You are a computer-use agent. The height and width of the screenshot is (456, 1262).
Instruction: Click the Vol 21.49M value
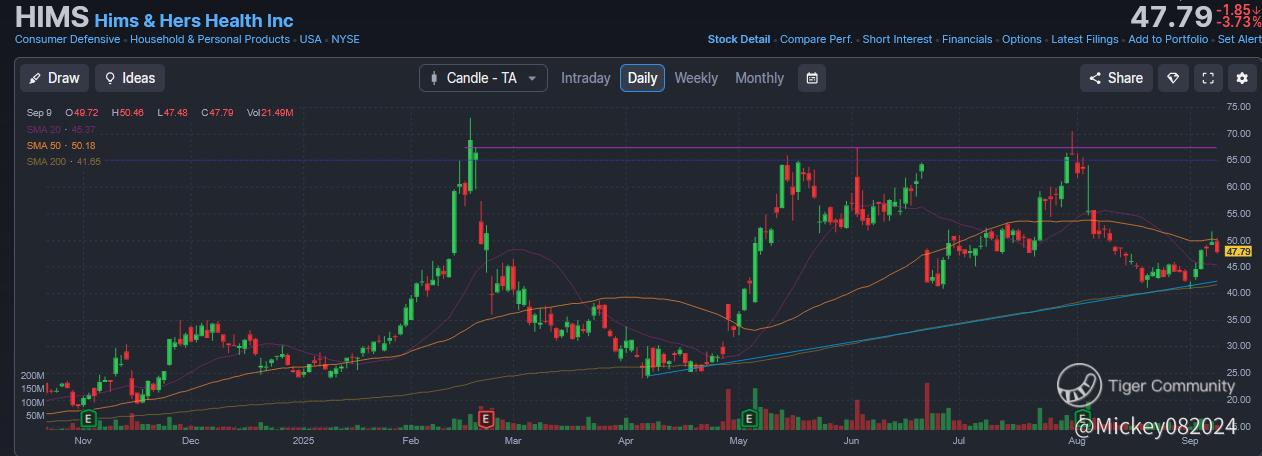tap(270, 113)
